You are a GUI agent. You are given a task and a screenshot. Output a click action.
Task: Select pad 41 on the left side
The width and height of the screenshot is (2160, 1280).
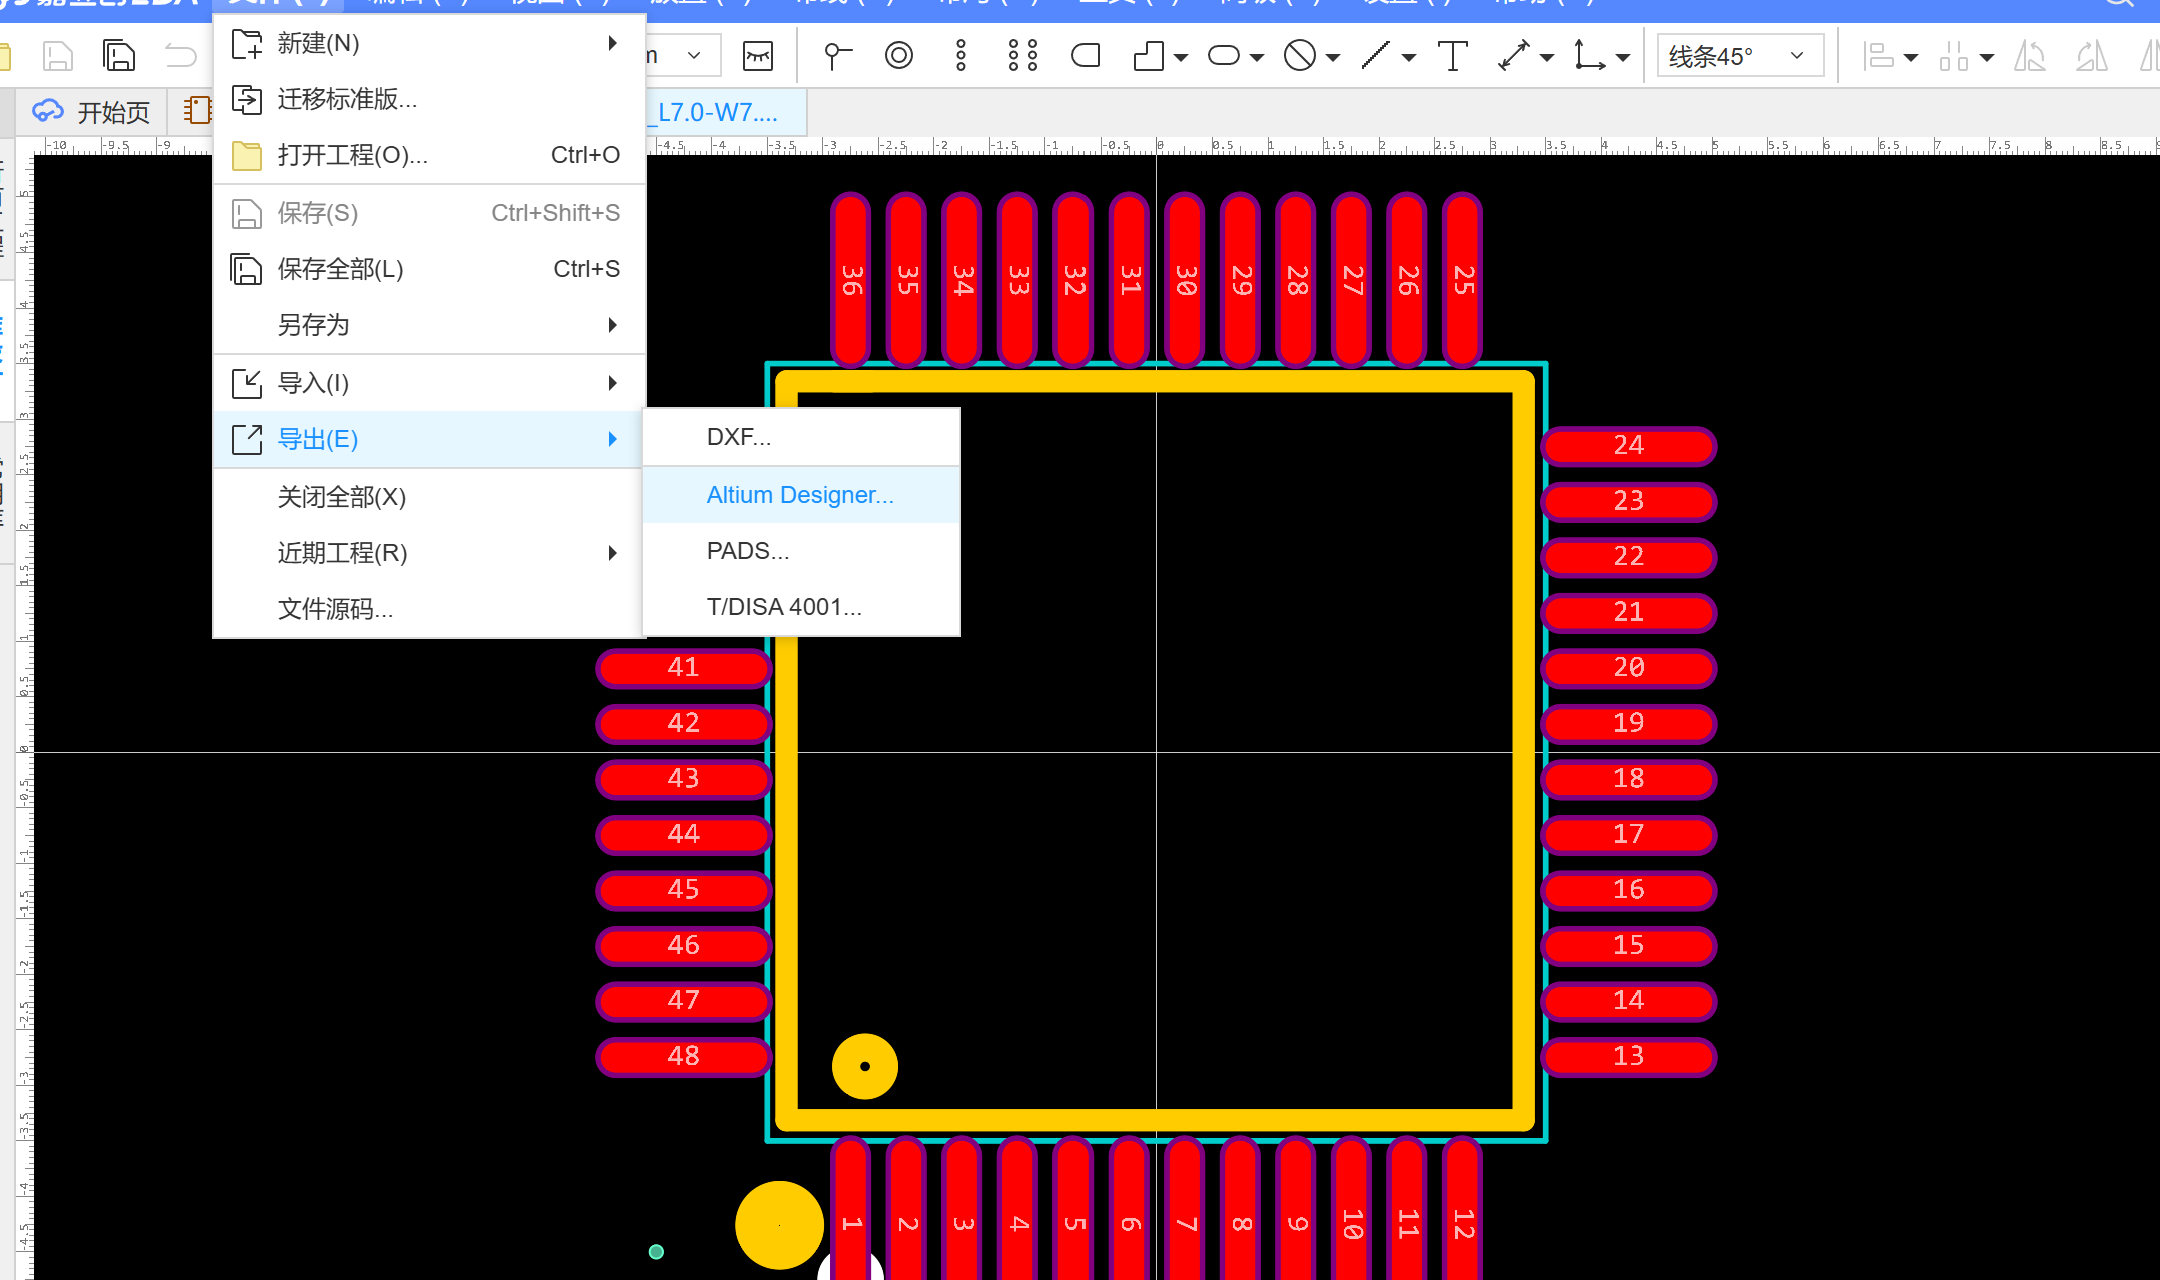click(x=684, y=668)
